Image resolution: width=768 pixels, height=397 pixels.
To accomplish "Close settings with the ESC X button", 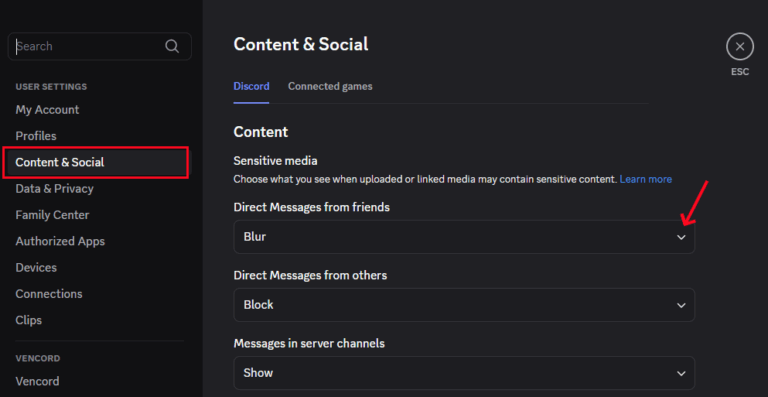I will click(740, 47).
